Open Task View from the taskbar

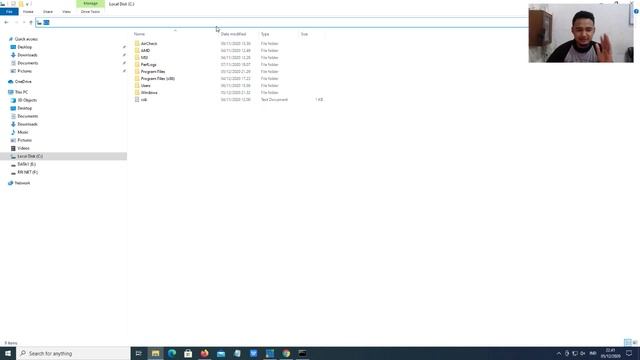click(139, 353)
